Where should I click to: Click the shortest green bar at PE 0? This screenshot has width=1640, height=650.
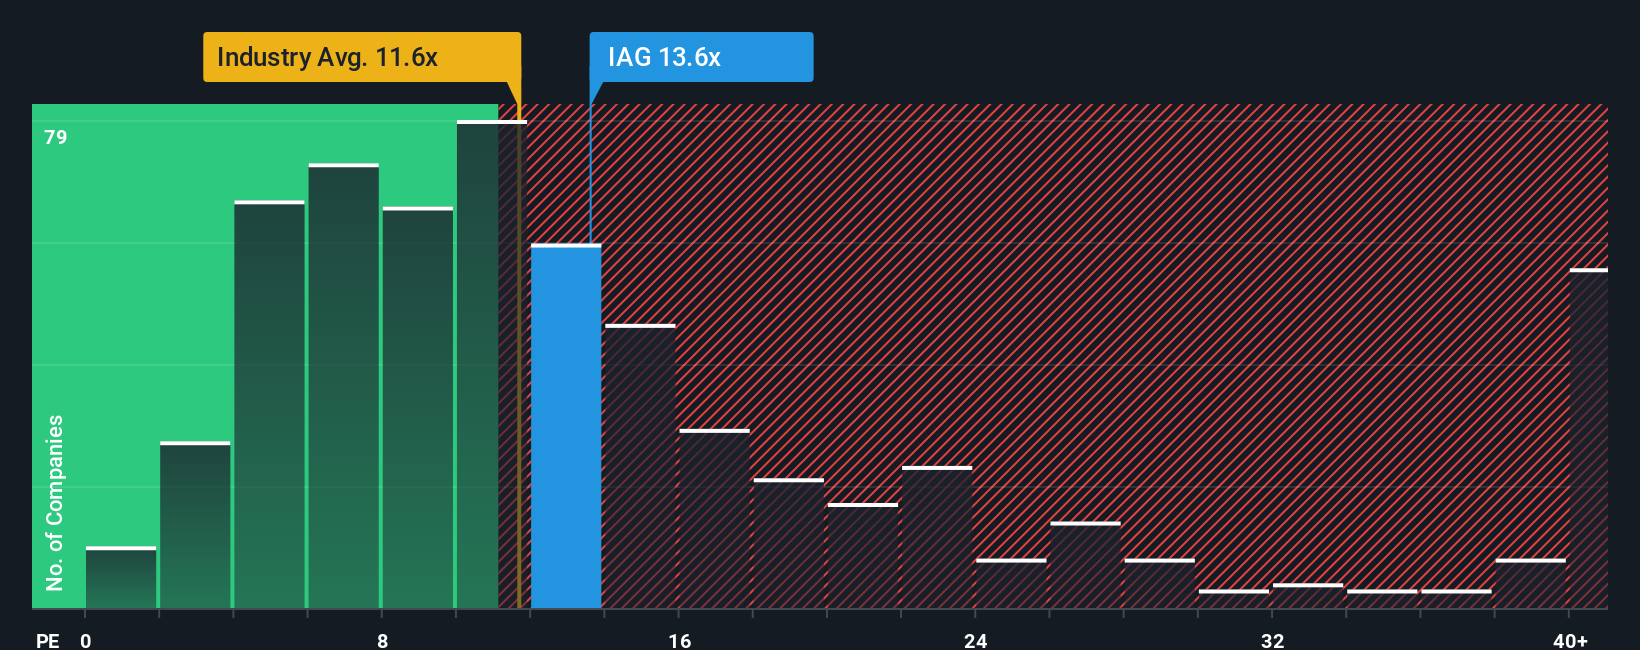pos(121,578)
